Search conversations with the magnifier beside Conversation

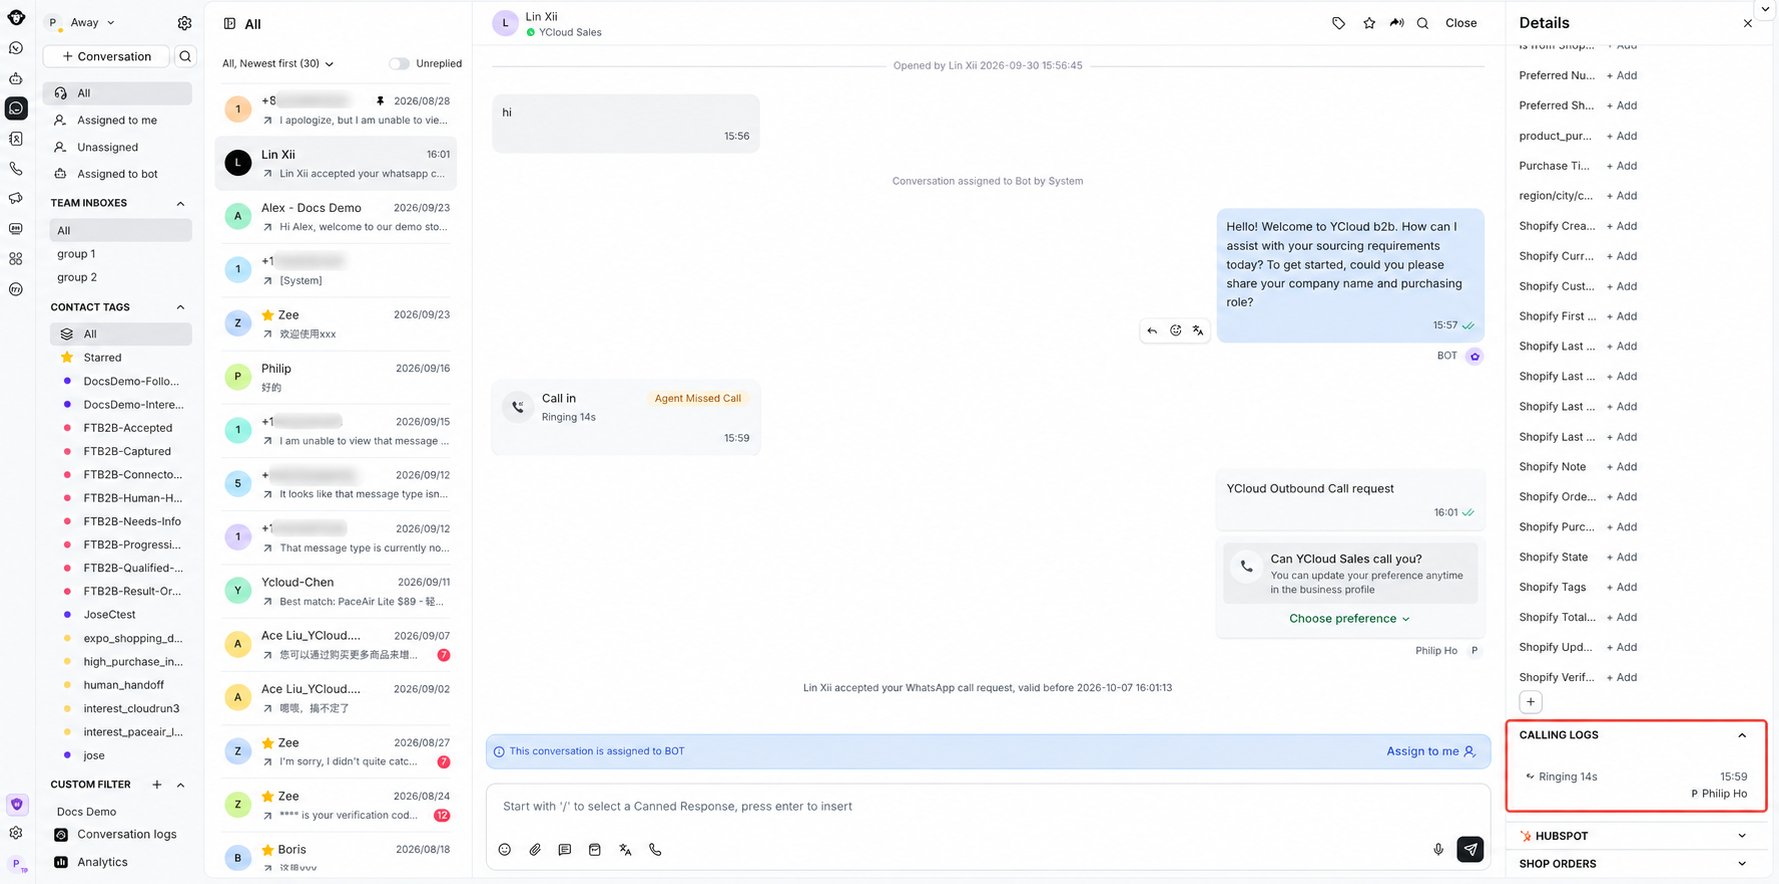[x=185, y=57]
